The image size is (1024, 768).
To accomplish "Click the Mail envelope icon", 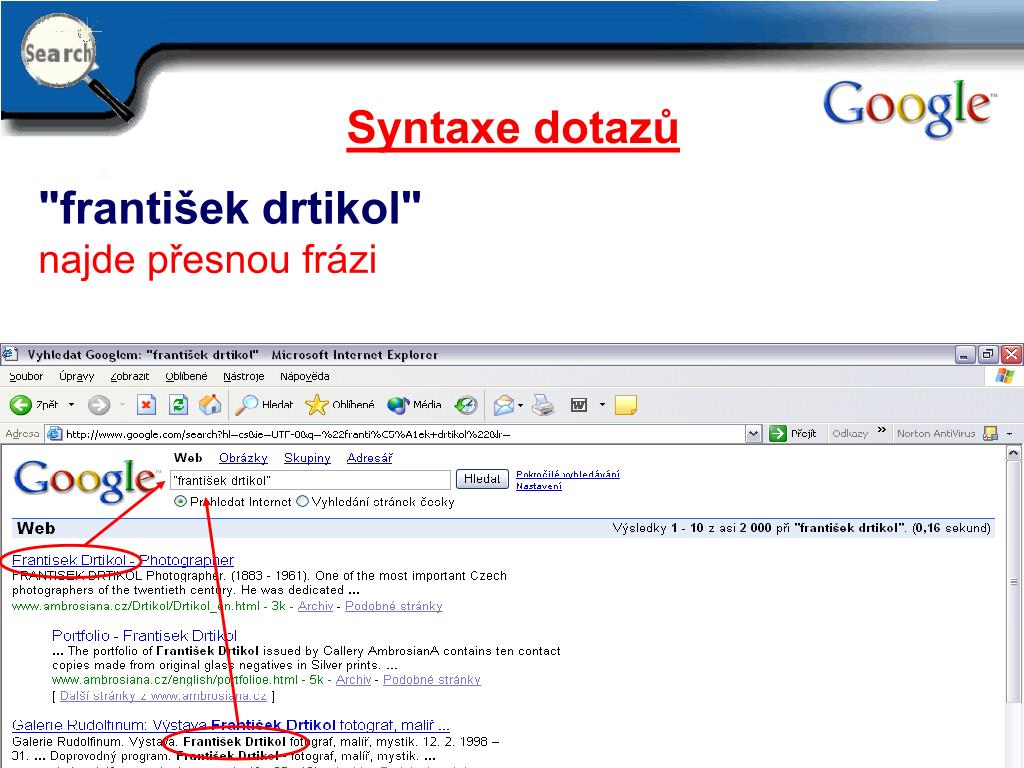I will (x=504, y=405).
